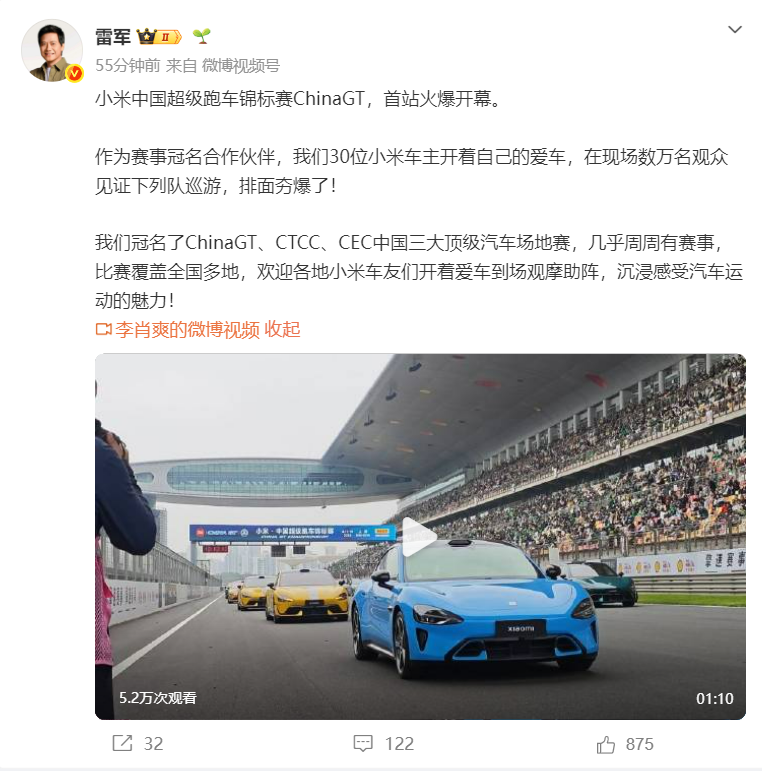
Task: Open the crown membership level badge
Action: [x=159, y=37]
